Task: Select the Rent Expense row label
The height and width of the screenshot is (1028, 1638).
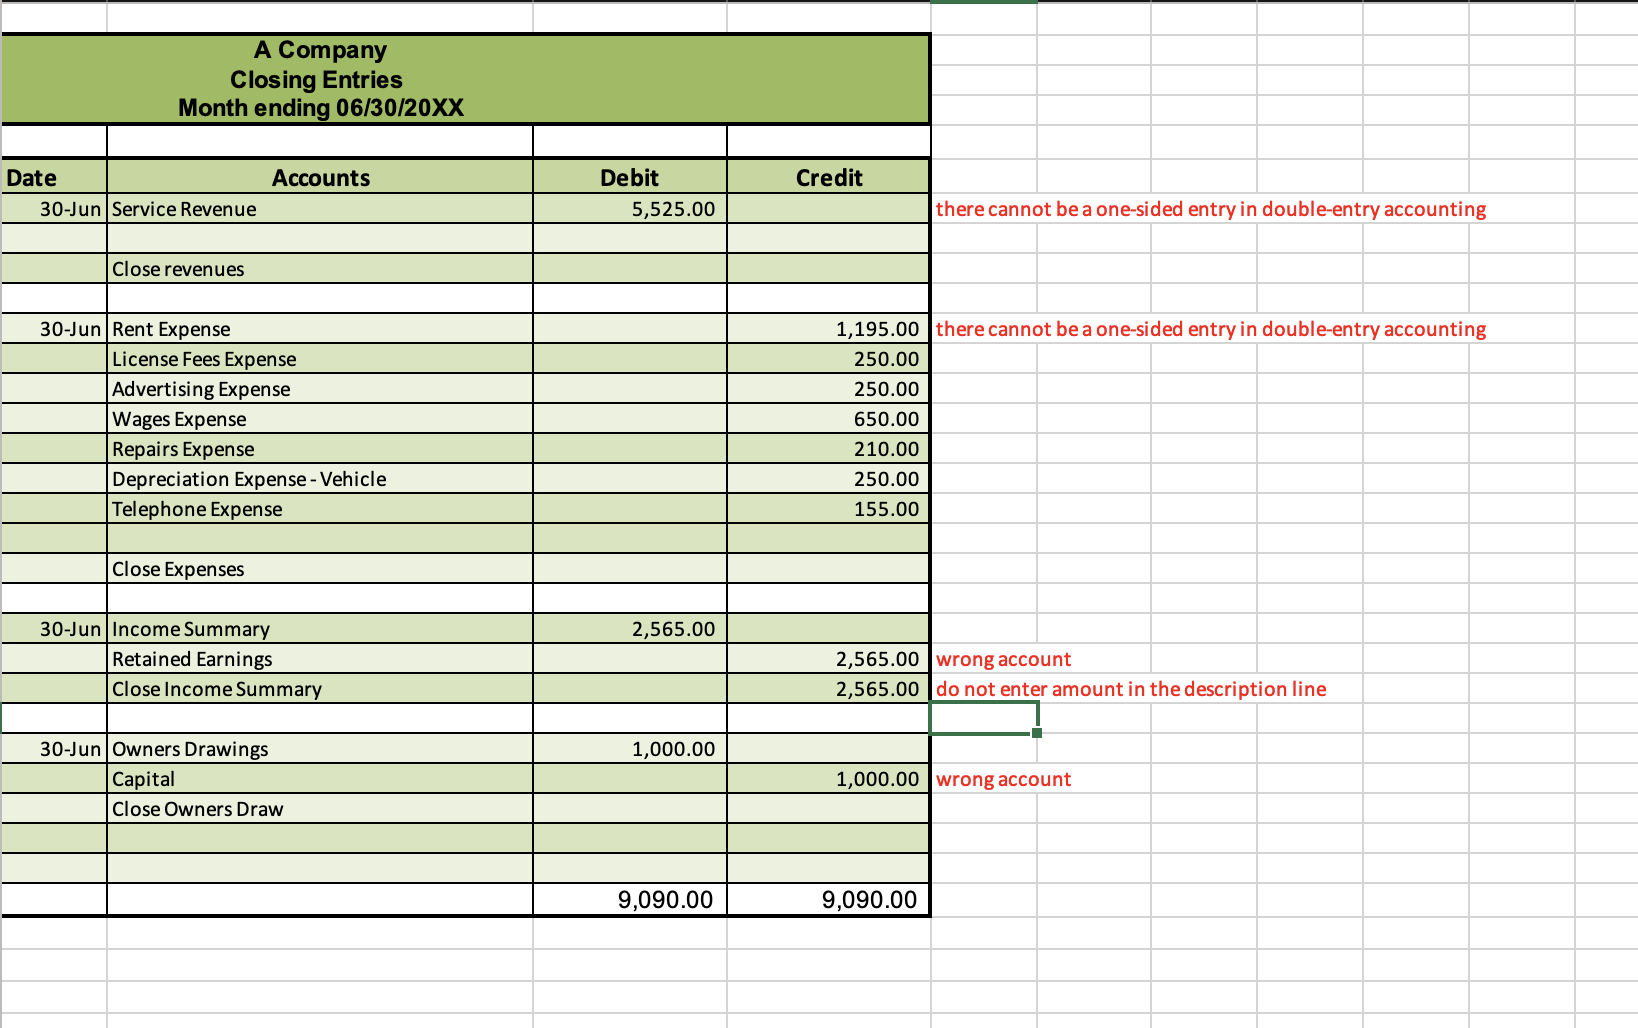Action: pos(171,329)
